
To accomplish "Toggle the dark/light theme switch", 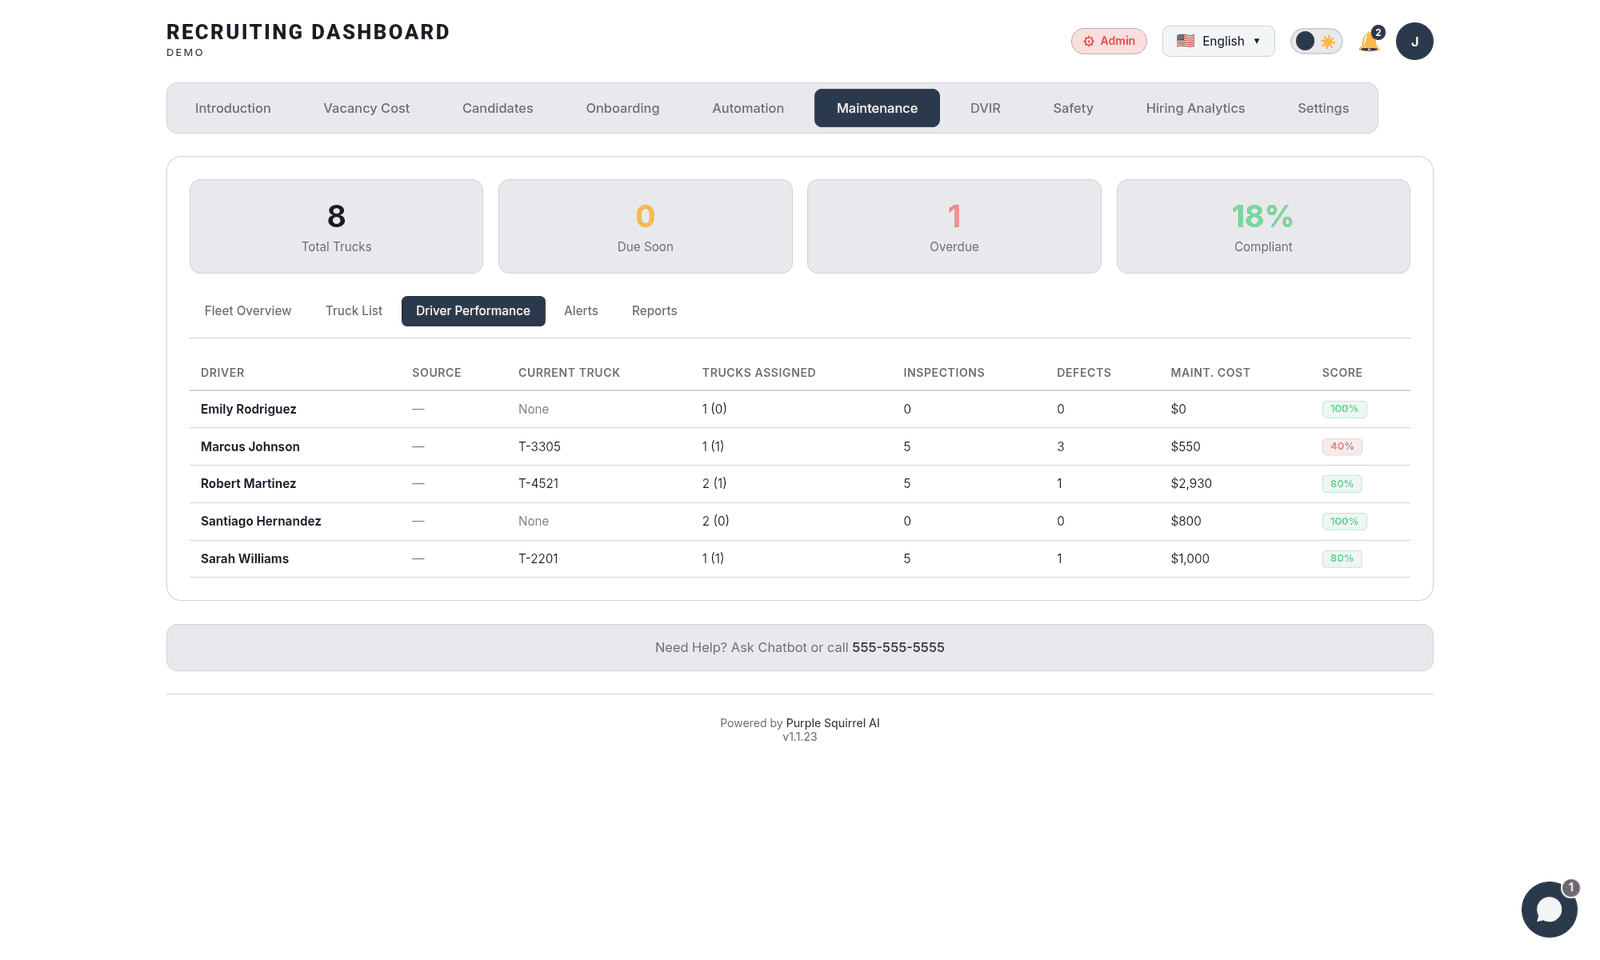I will (x=1316, y=41).
